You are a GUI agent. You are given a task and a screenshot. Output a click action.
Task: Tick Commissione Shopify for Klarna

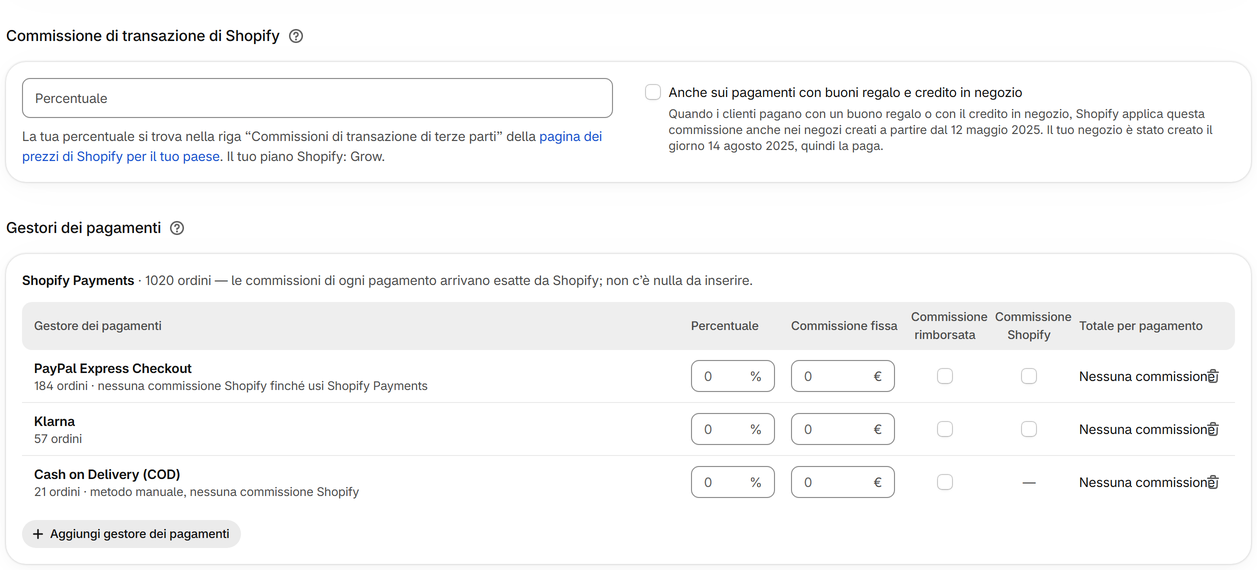(1029, 429)
